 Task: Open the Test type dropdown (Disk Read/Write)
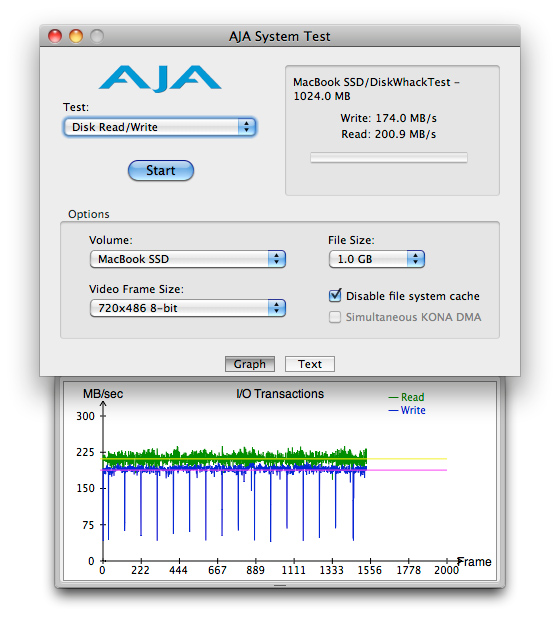tap(160, 127)
